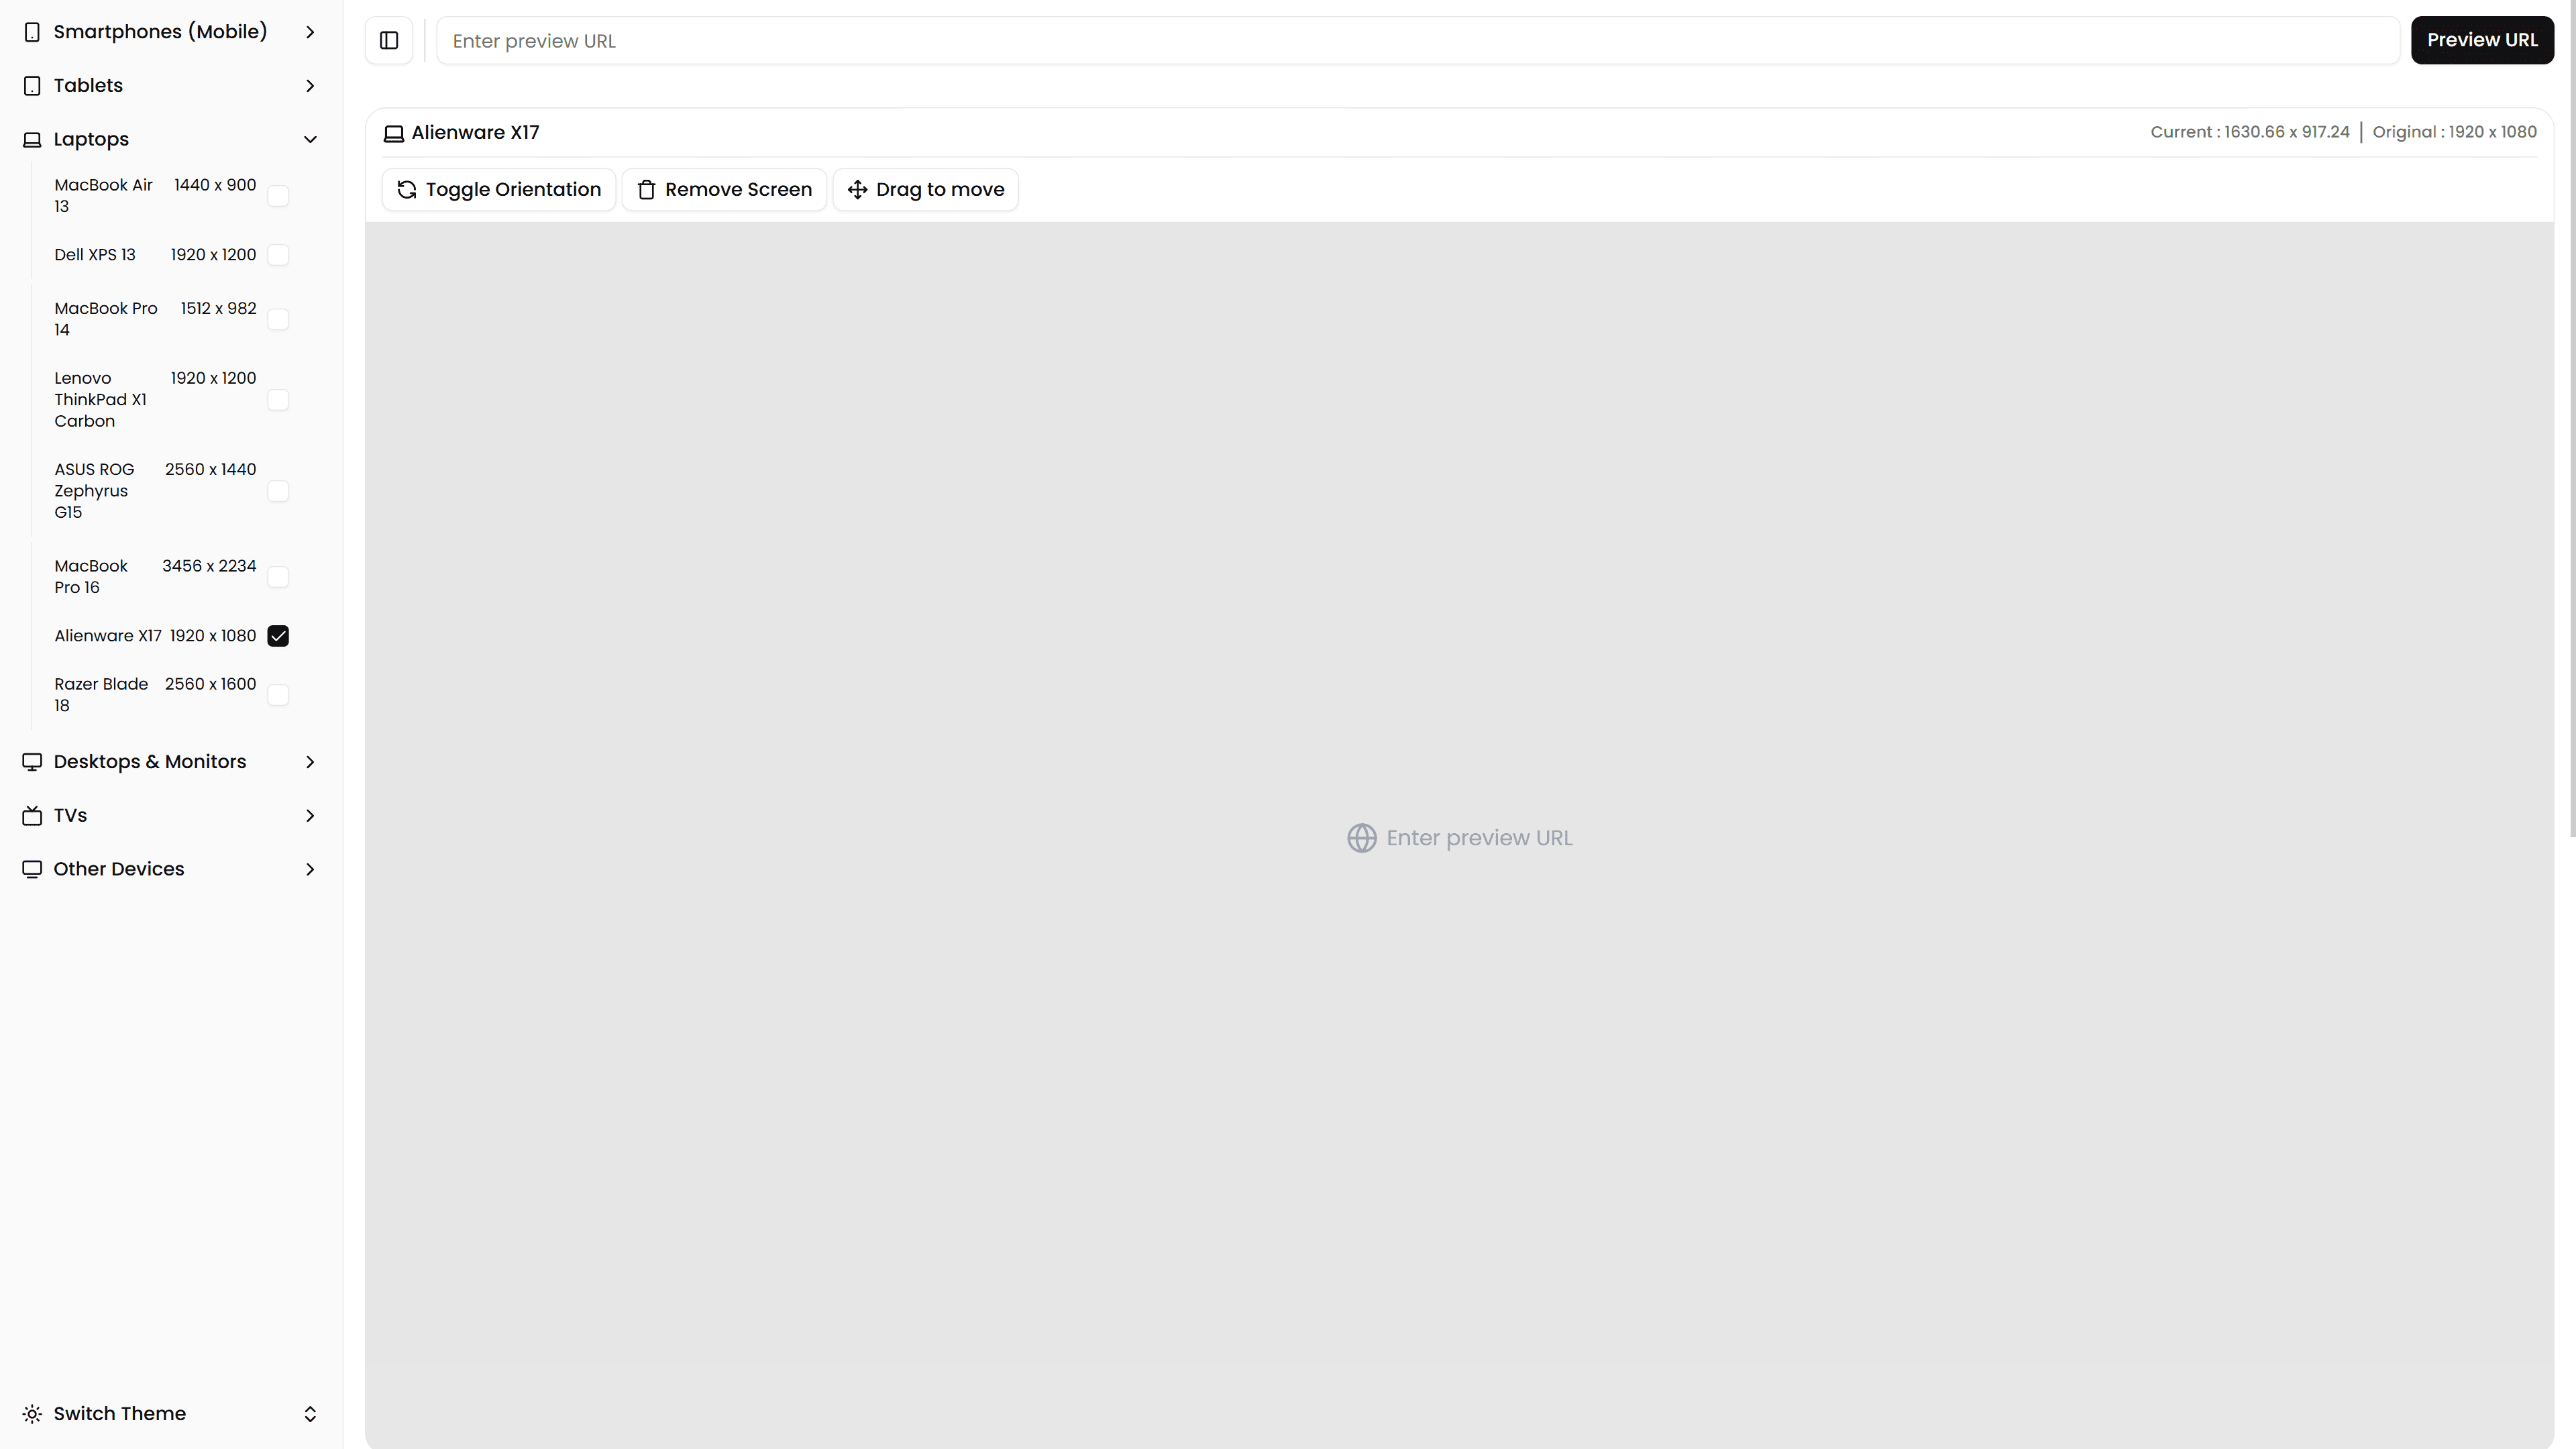
Task: Click the move arrows icon on Drag to move
Action: click(x=856, y=189)
